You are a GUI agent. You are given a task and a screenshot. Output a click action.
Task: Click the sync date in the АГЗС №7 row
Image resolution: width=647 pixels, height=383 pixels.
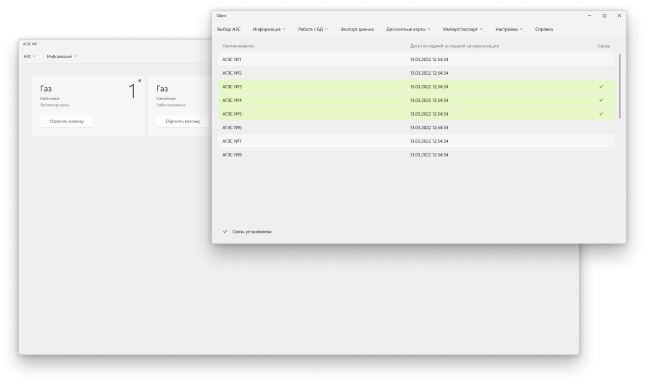(429, 141)
